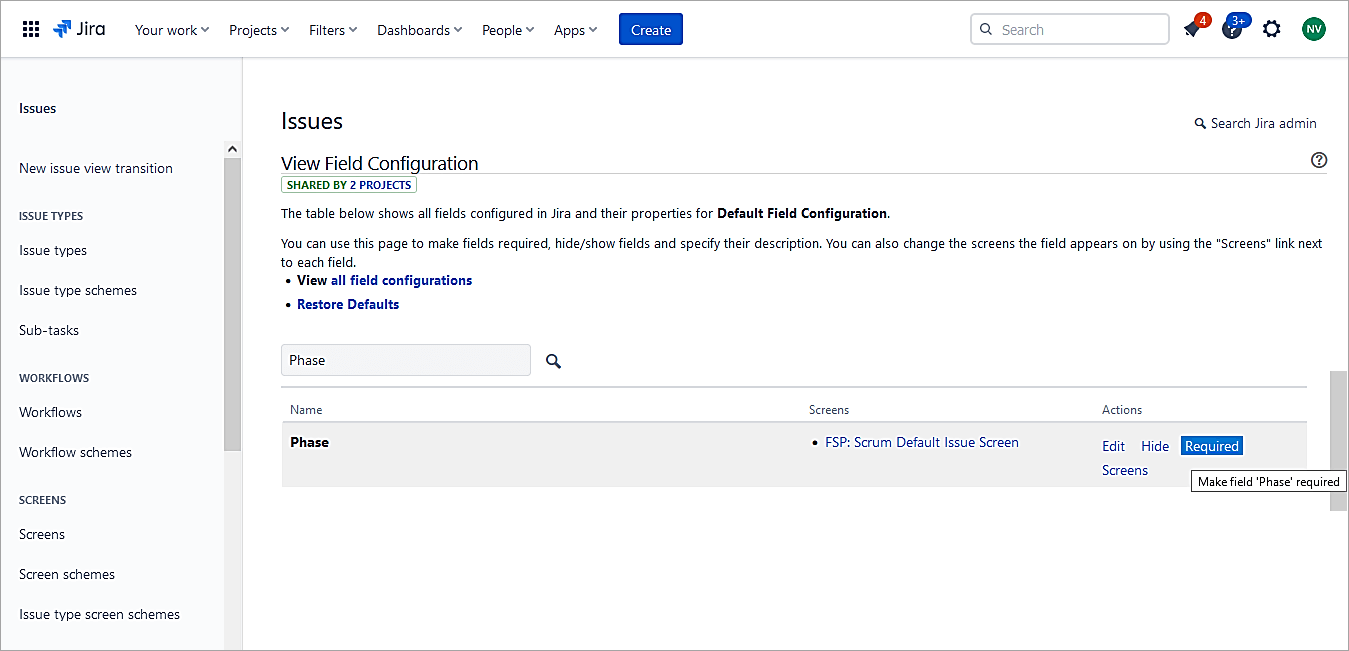
Task: Click inside the Phase search input
Action: click(x=405, y=360)
